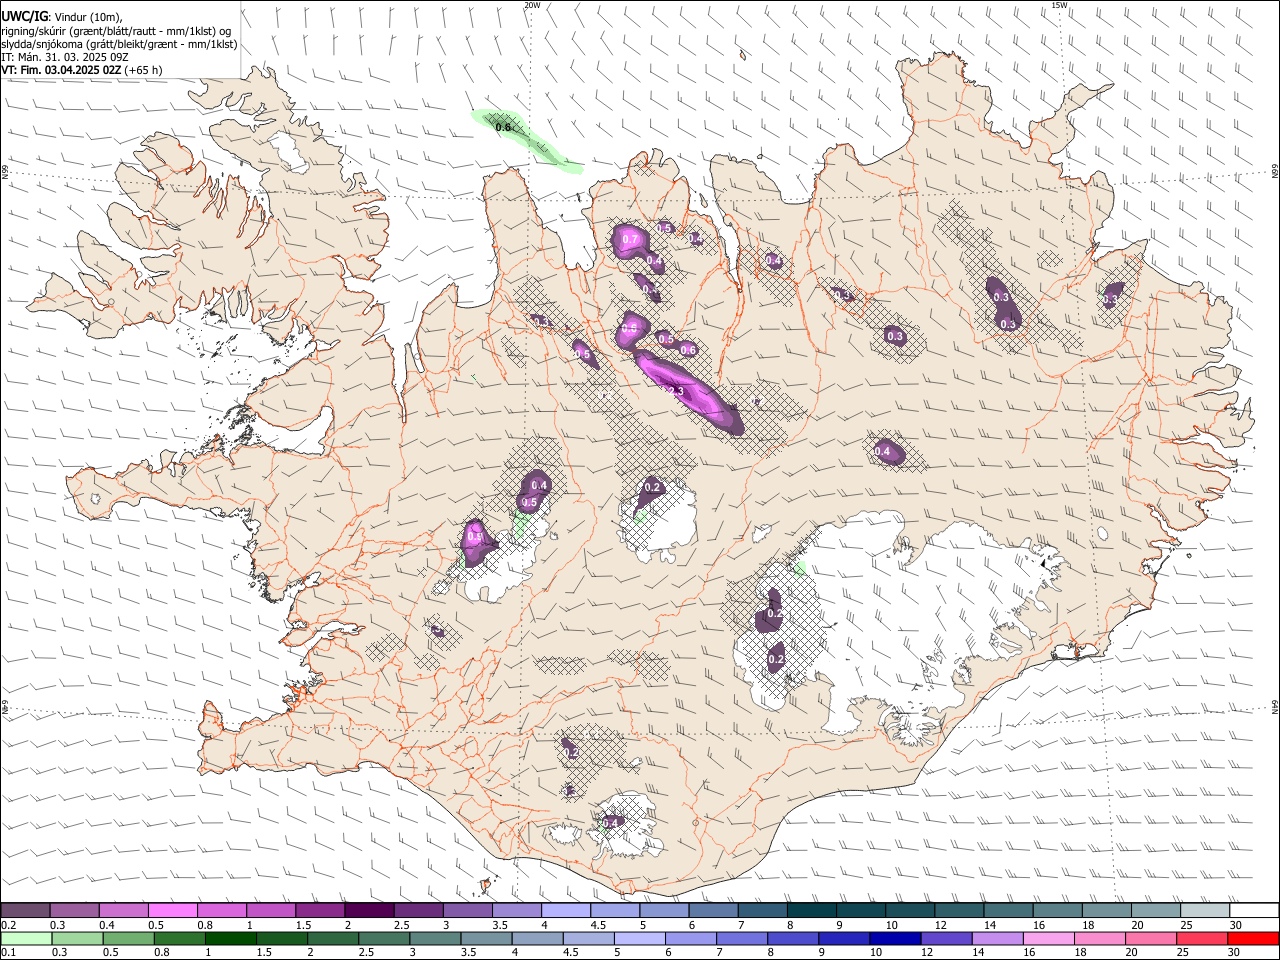
Task: Click the '30' label in the upper legend row
Action: click(1236, 925)
